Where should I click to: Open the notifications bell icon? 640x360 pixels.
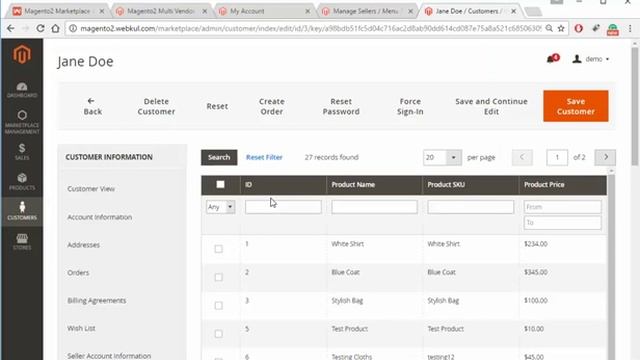coord(552,59)
